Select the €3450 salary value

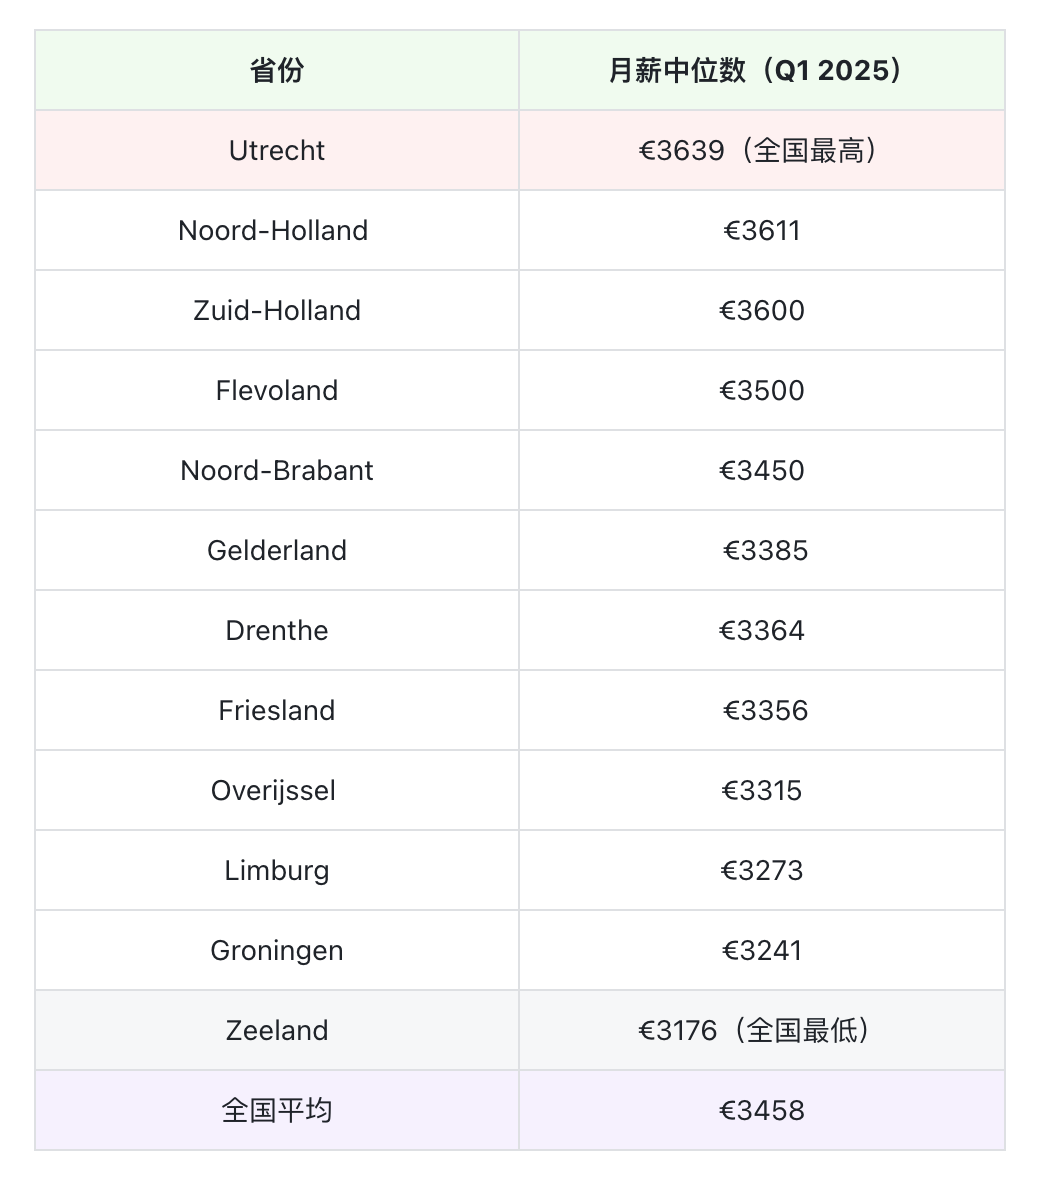click(x=762, y=470)
